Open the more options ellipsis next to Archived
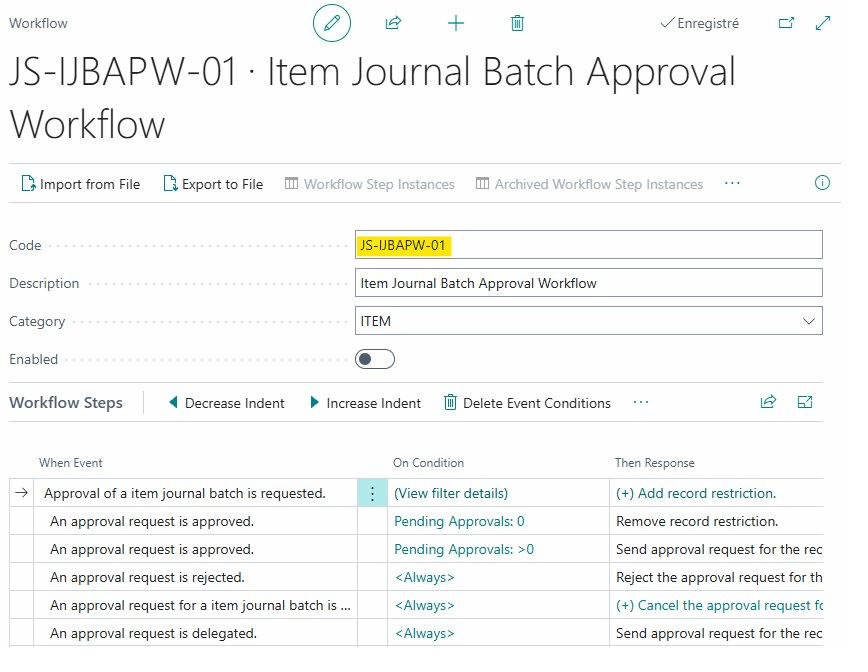Image resolution: width=868 pixels, height=672 pixels. pos(732,183)
